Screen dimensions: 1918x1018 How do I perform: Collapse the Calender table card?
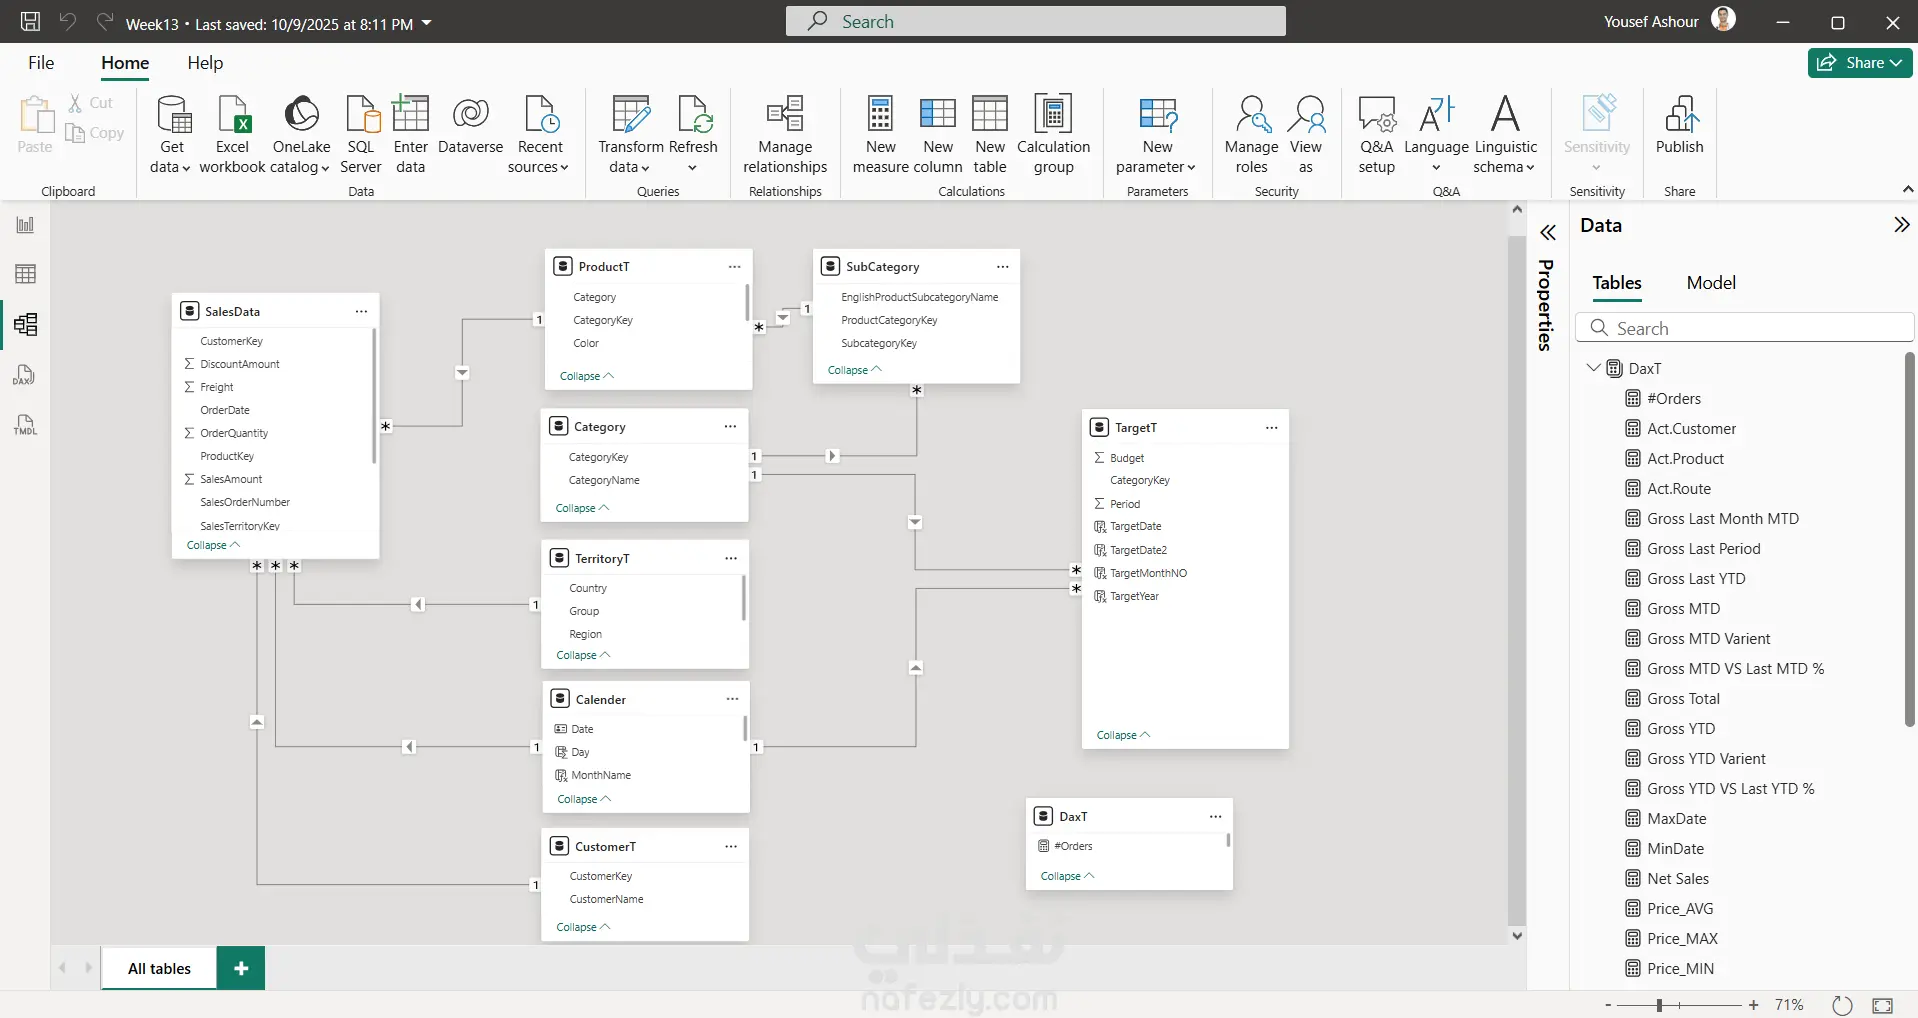pyautogui.click(x=584, y=799)
